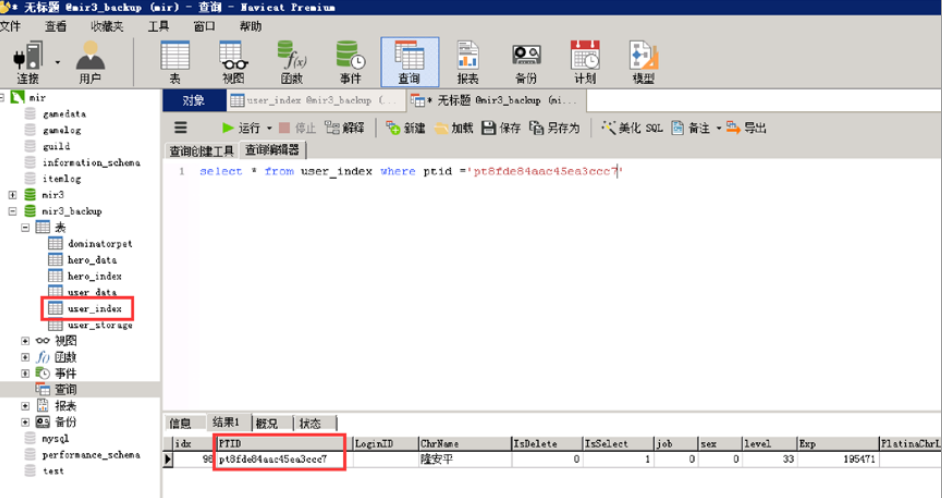The width and height of the screenshot is (942, 498).
Task: Click the PTID column header
Action: click(x=284, y=444)
